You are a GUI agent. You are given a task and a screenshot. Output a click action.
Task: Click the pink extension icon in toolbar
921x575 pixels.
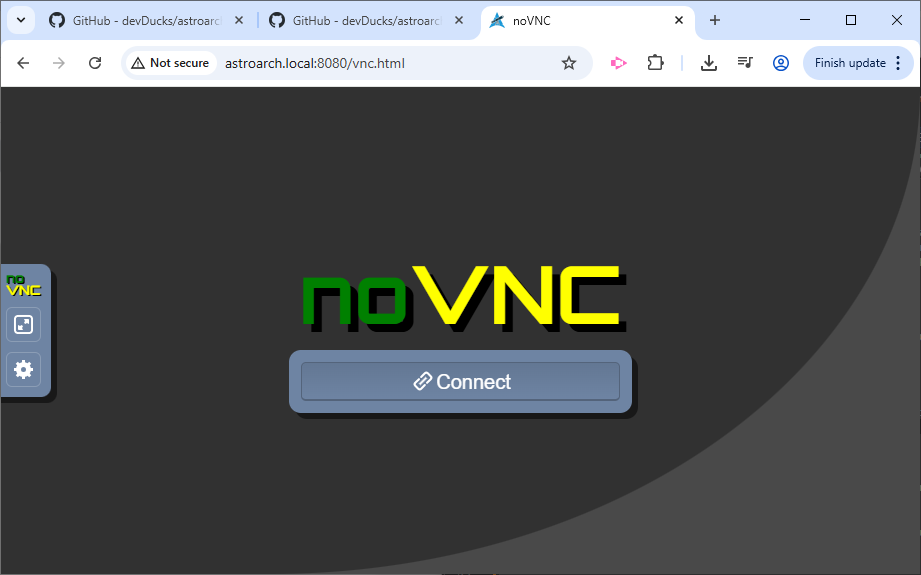point(619,63)
